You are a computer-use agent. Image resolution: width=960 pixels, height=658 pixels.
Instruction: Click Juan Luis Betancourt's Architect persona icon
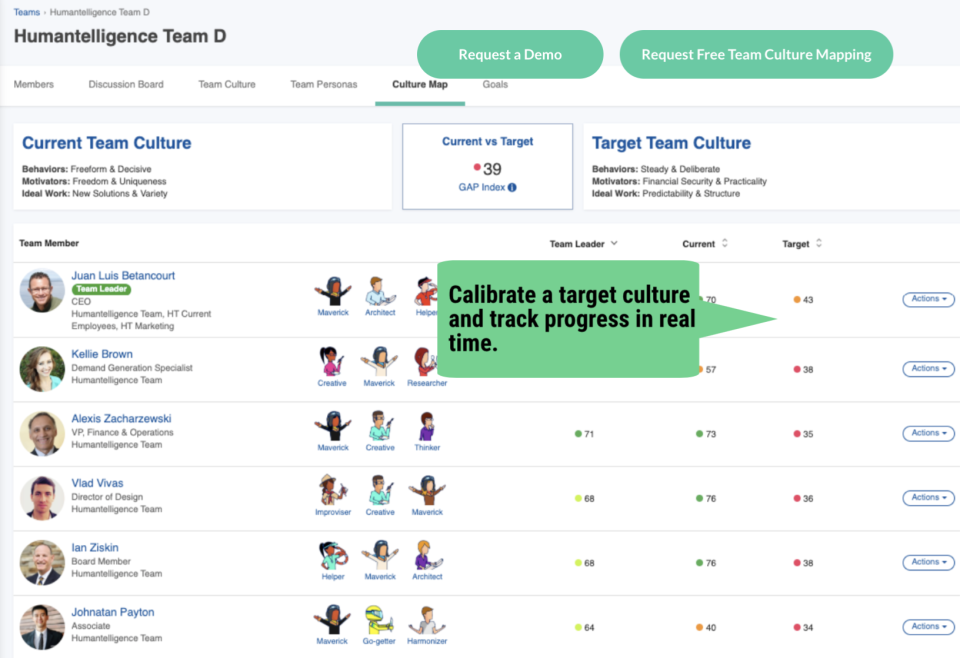[380, 291]
